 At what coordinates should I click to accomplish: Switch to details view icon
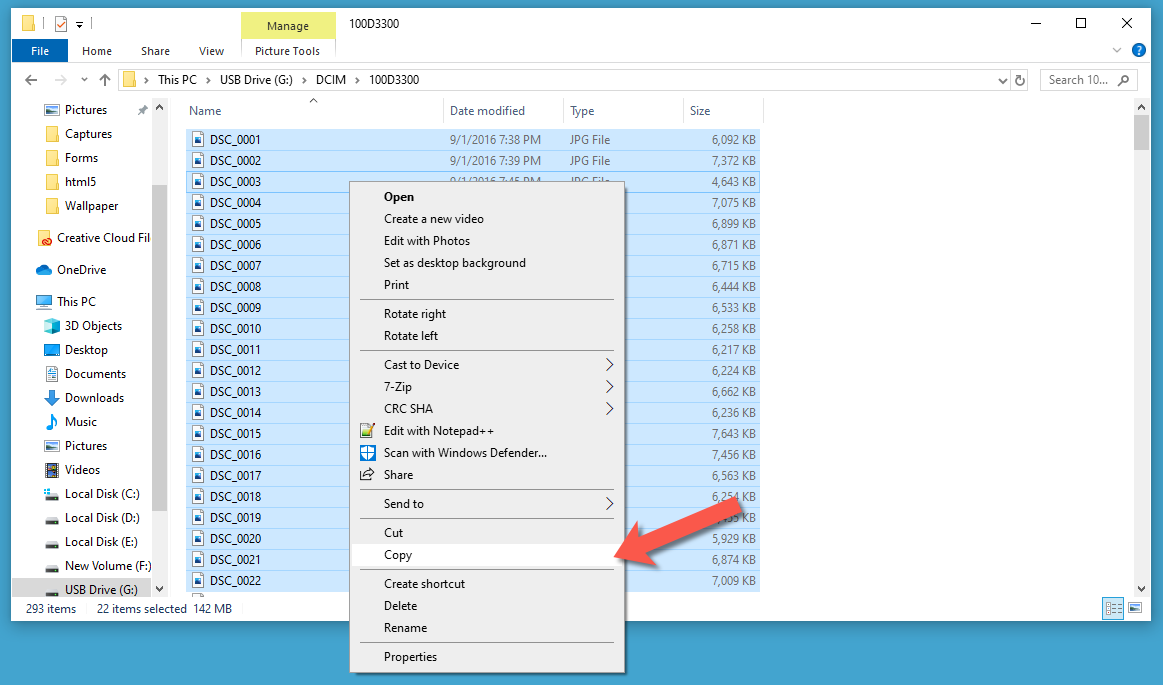tap(1113, 608)
